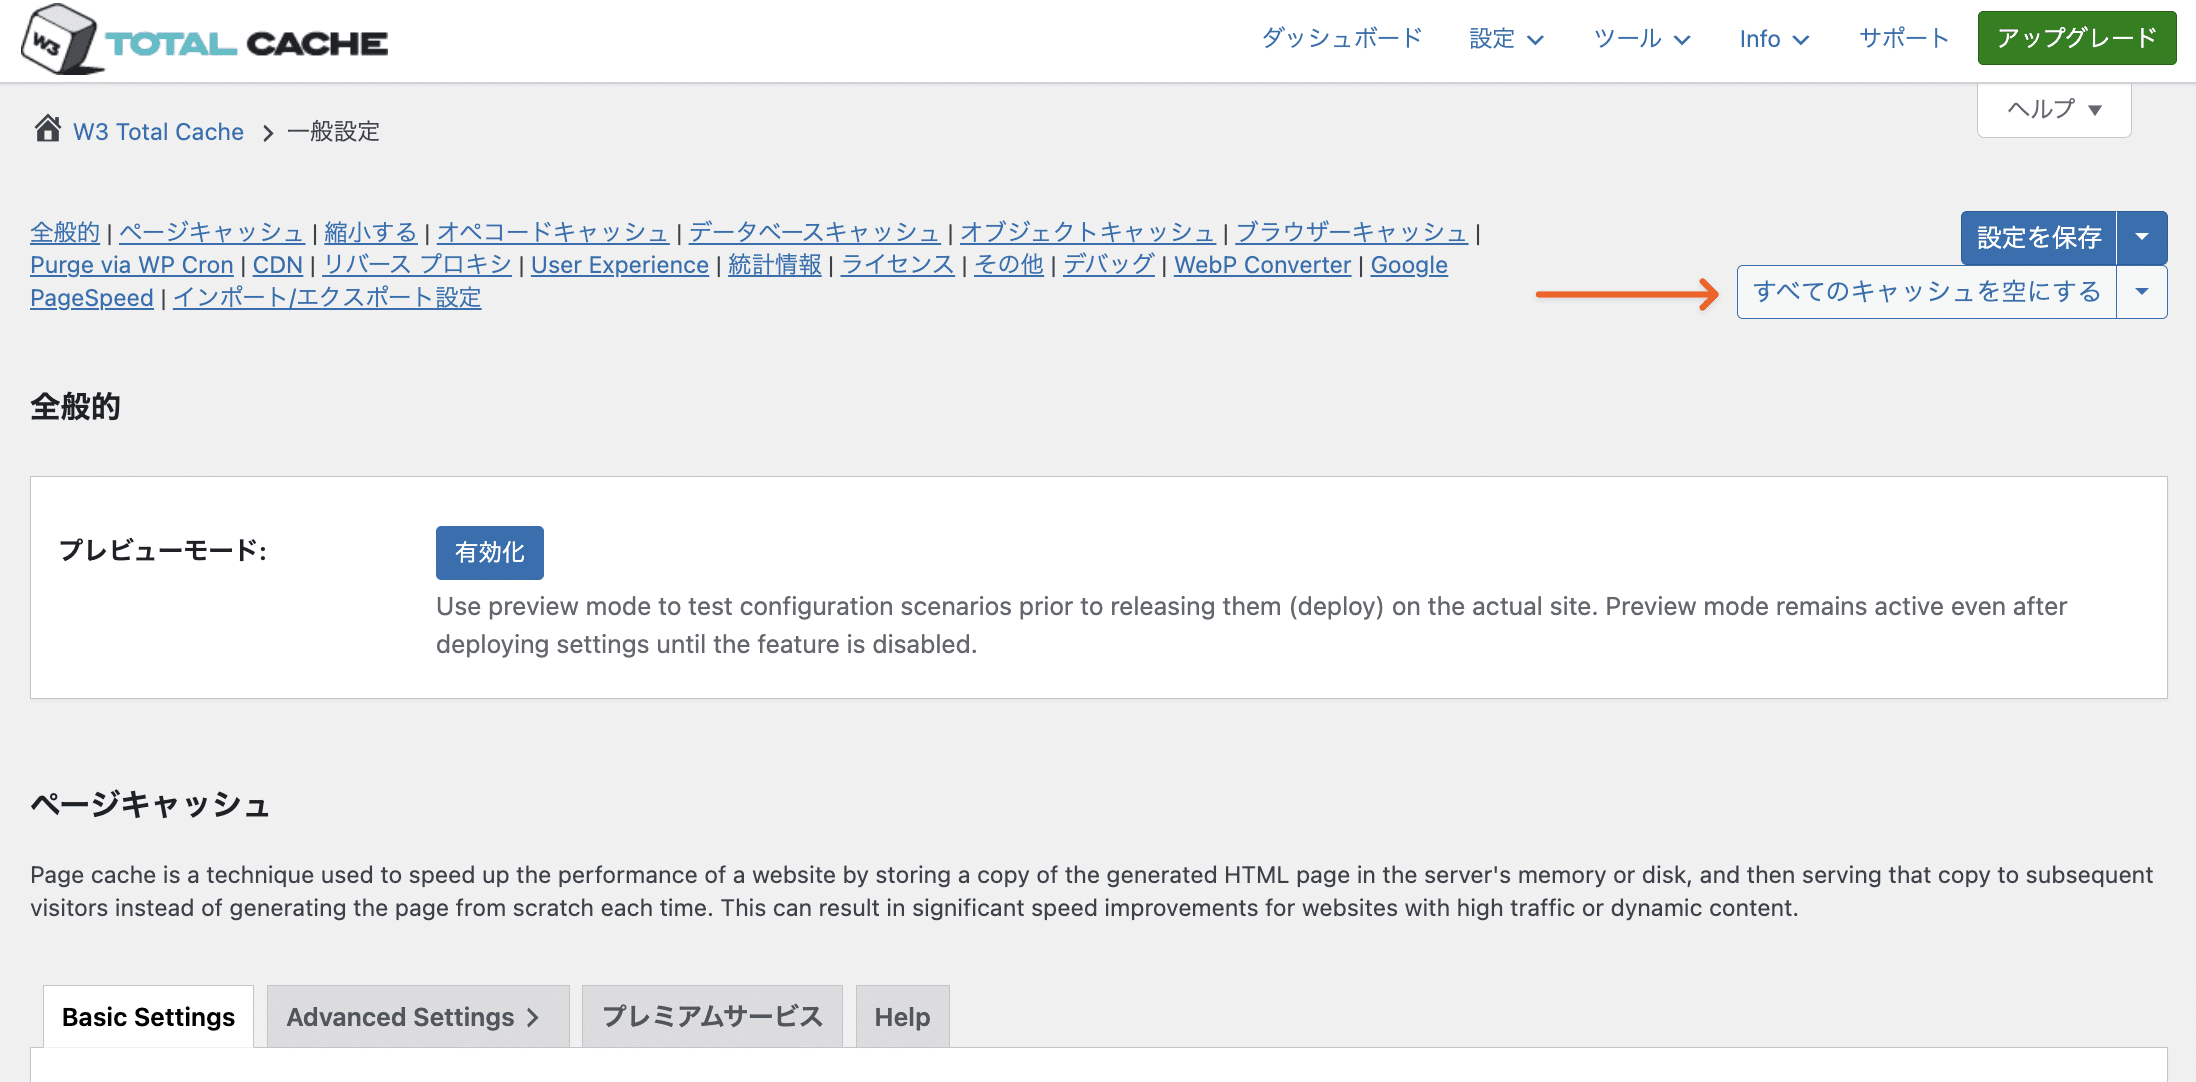Click すべてのキャッシュを空にする button
This screenshot has height=1082, width=2196.
pyautogui.click(x=1926, y=292)
